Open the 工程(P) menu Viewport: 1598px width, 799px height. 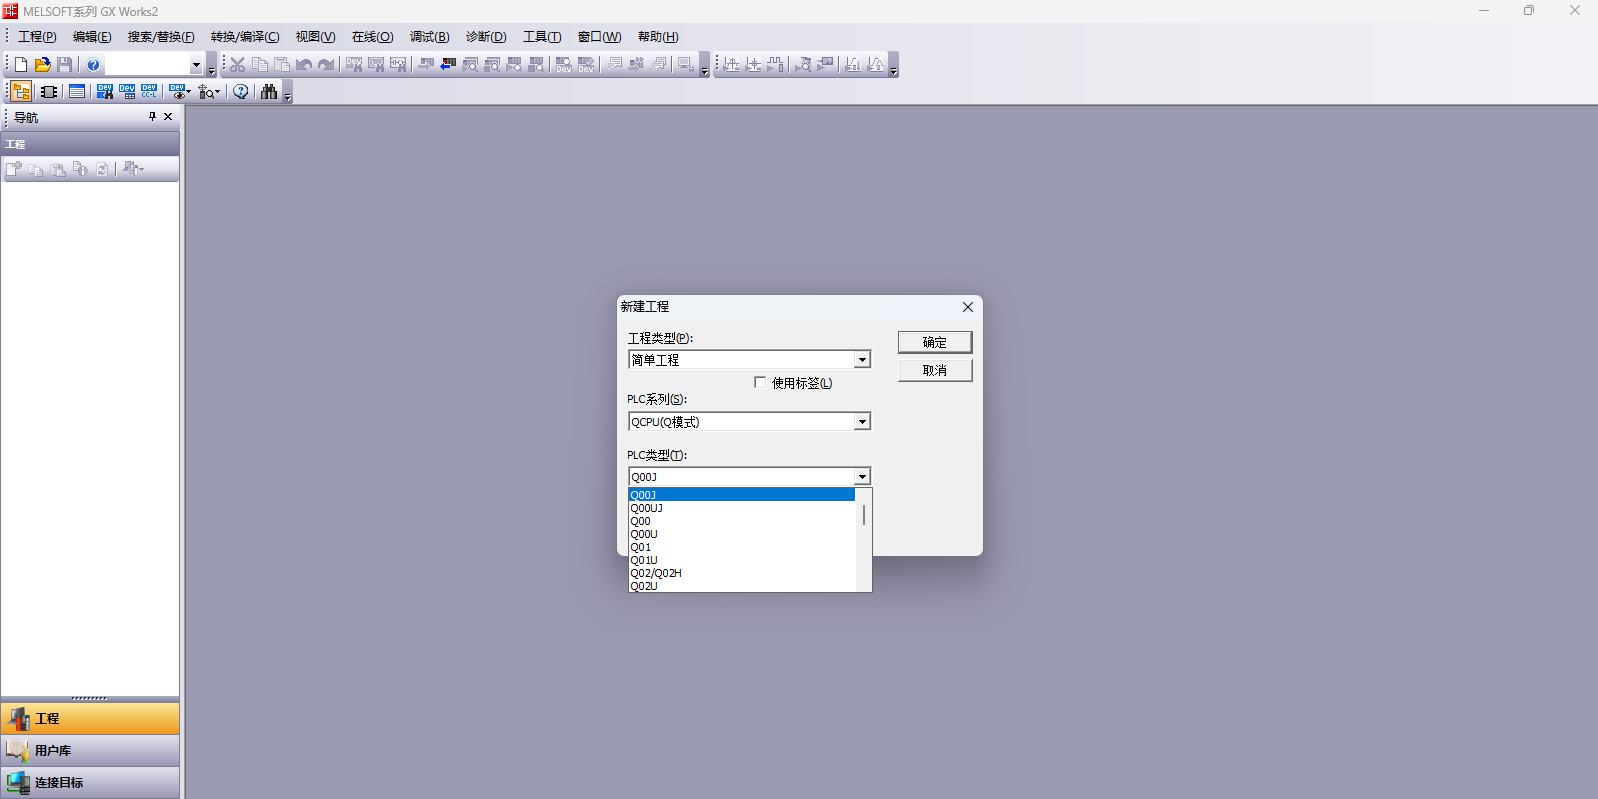point(37,37)
